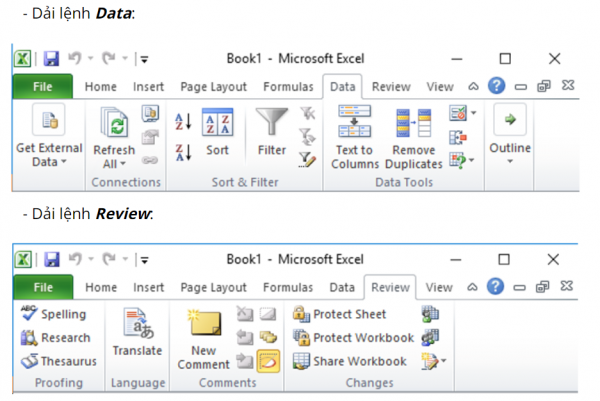Viewport: 600px width, 401px height.
Task: Click Help question mark in upper window
Action: (x=496, y=86)
